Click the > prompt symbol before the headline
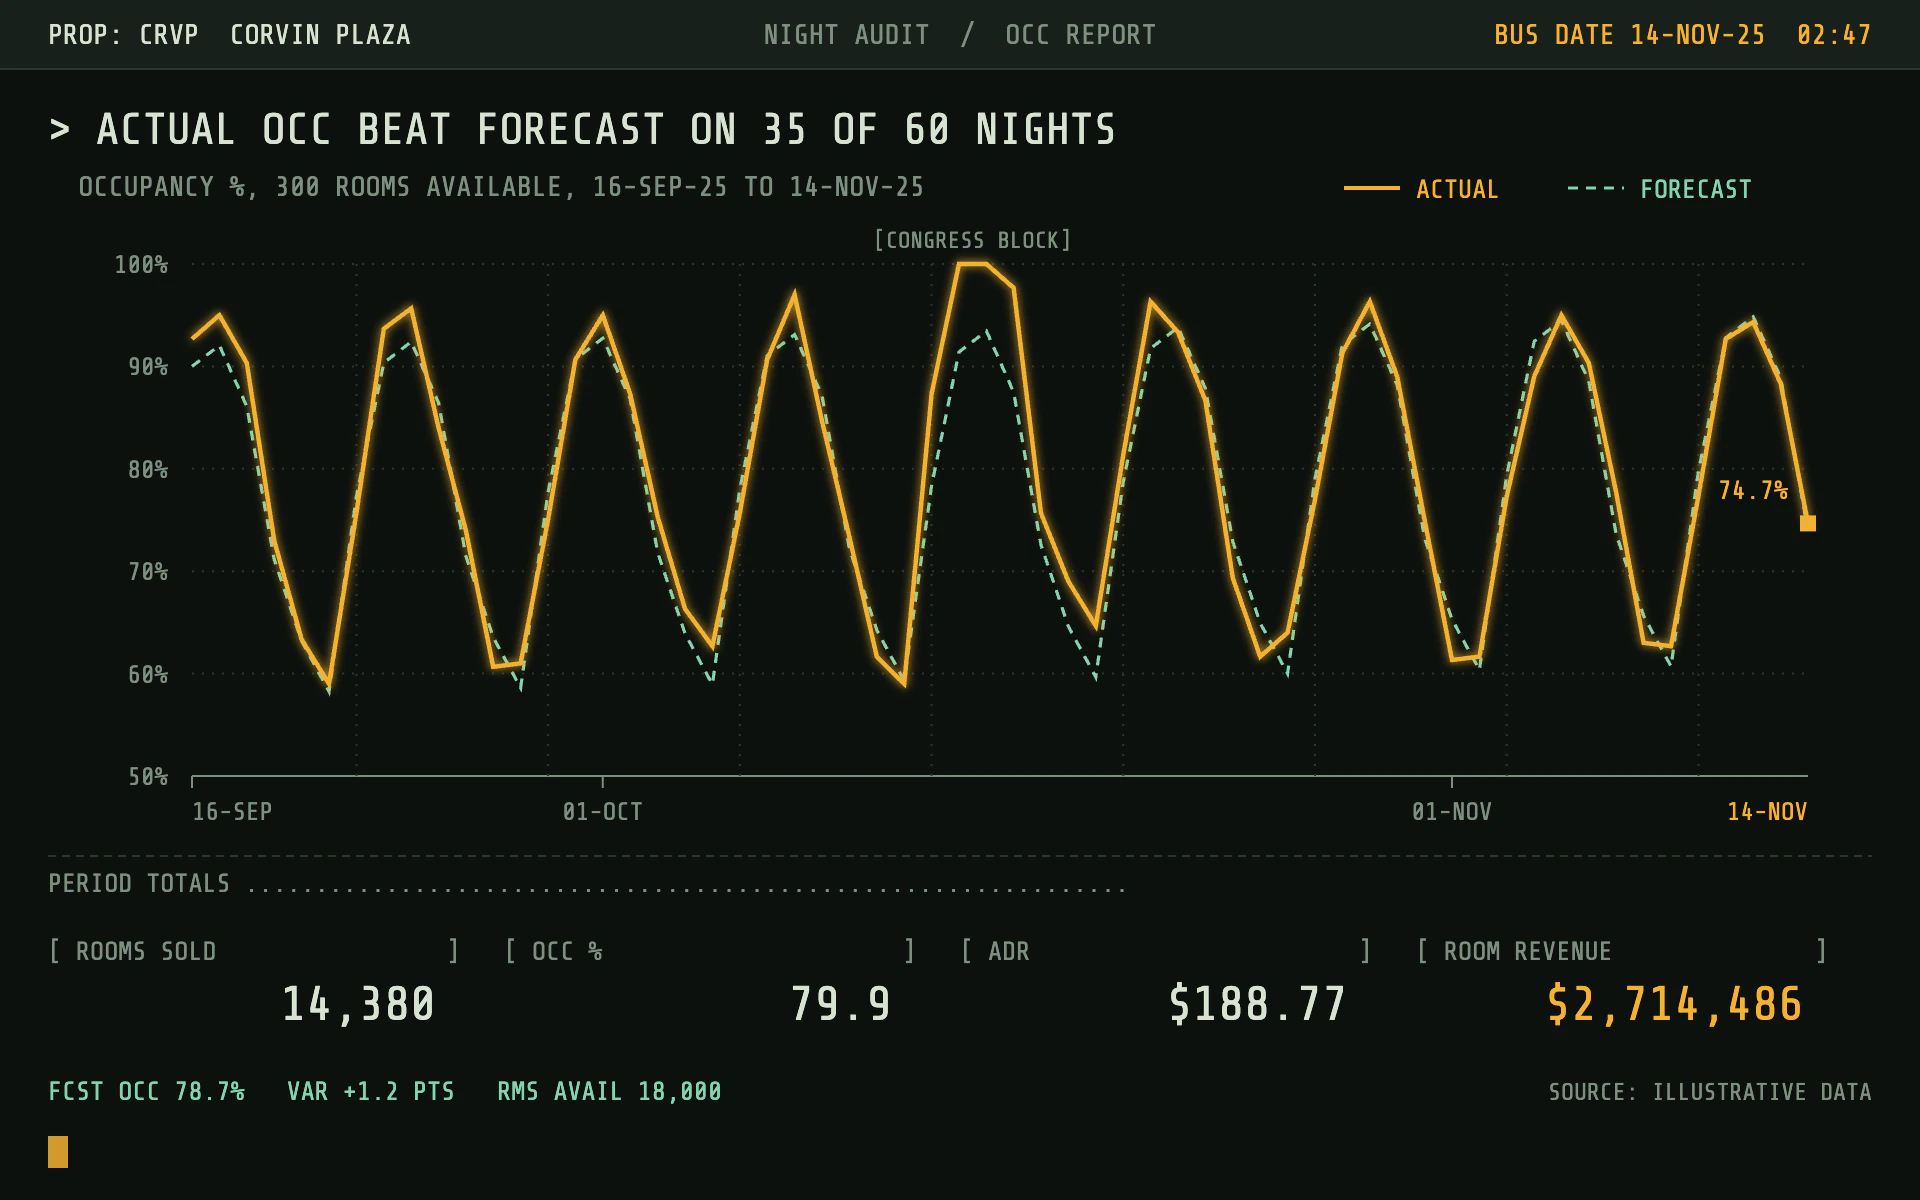 point(60,130)
